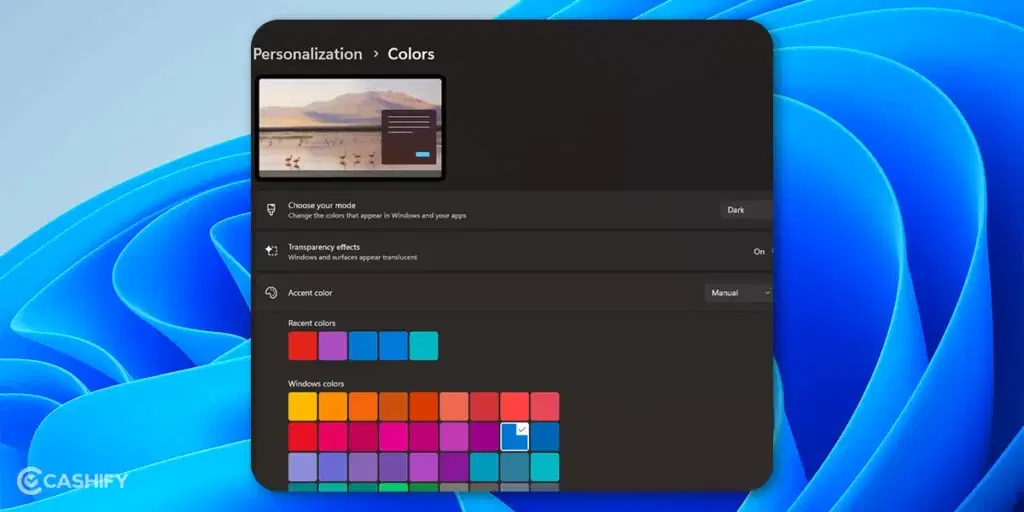This screenshot has width=1024, height=512.
Task: Click the Colors breadcrumb heading
Action: tap(411, 54)
